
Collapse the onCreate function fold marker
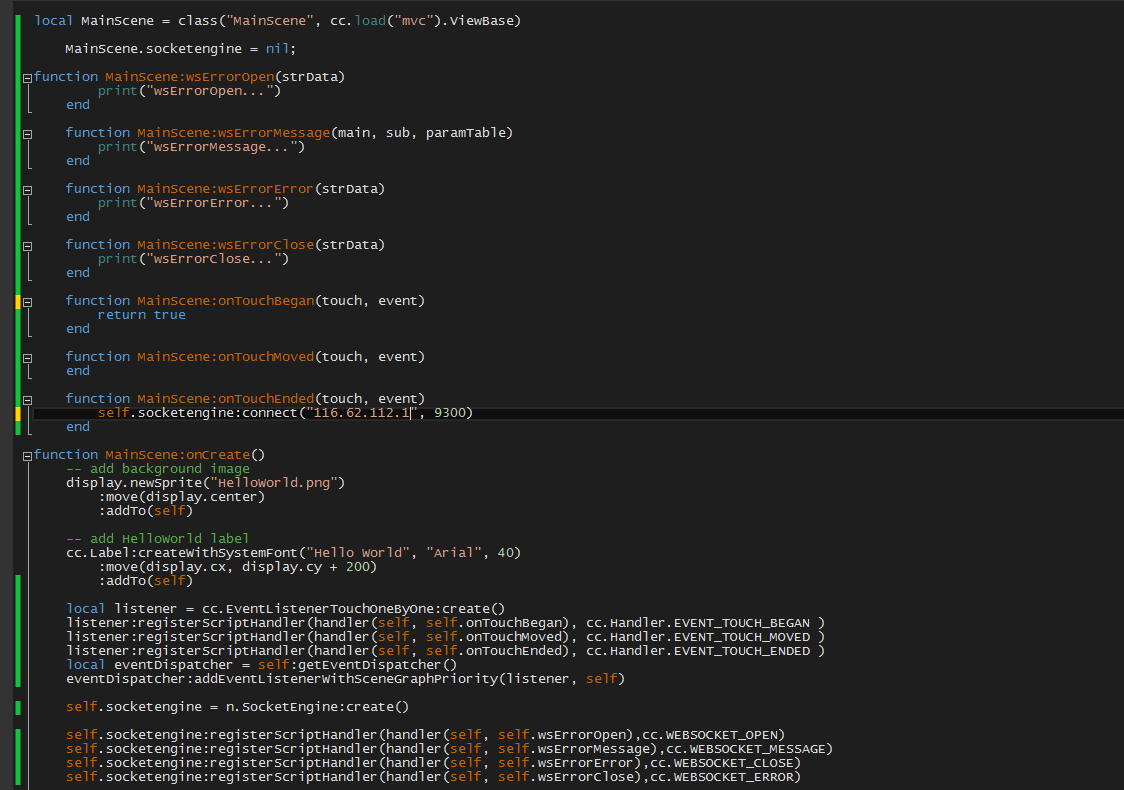[27, 455]
